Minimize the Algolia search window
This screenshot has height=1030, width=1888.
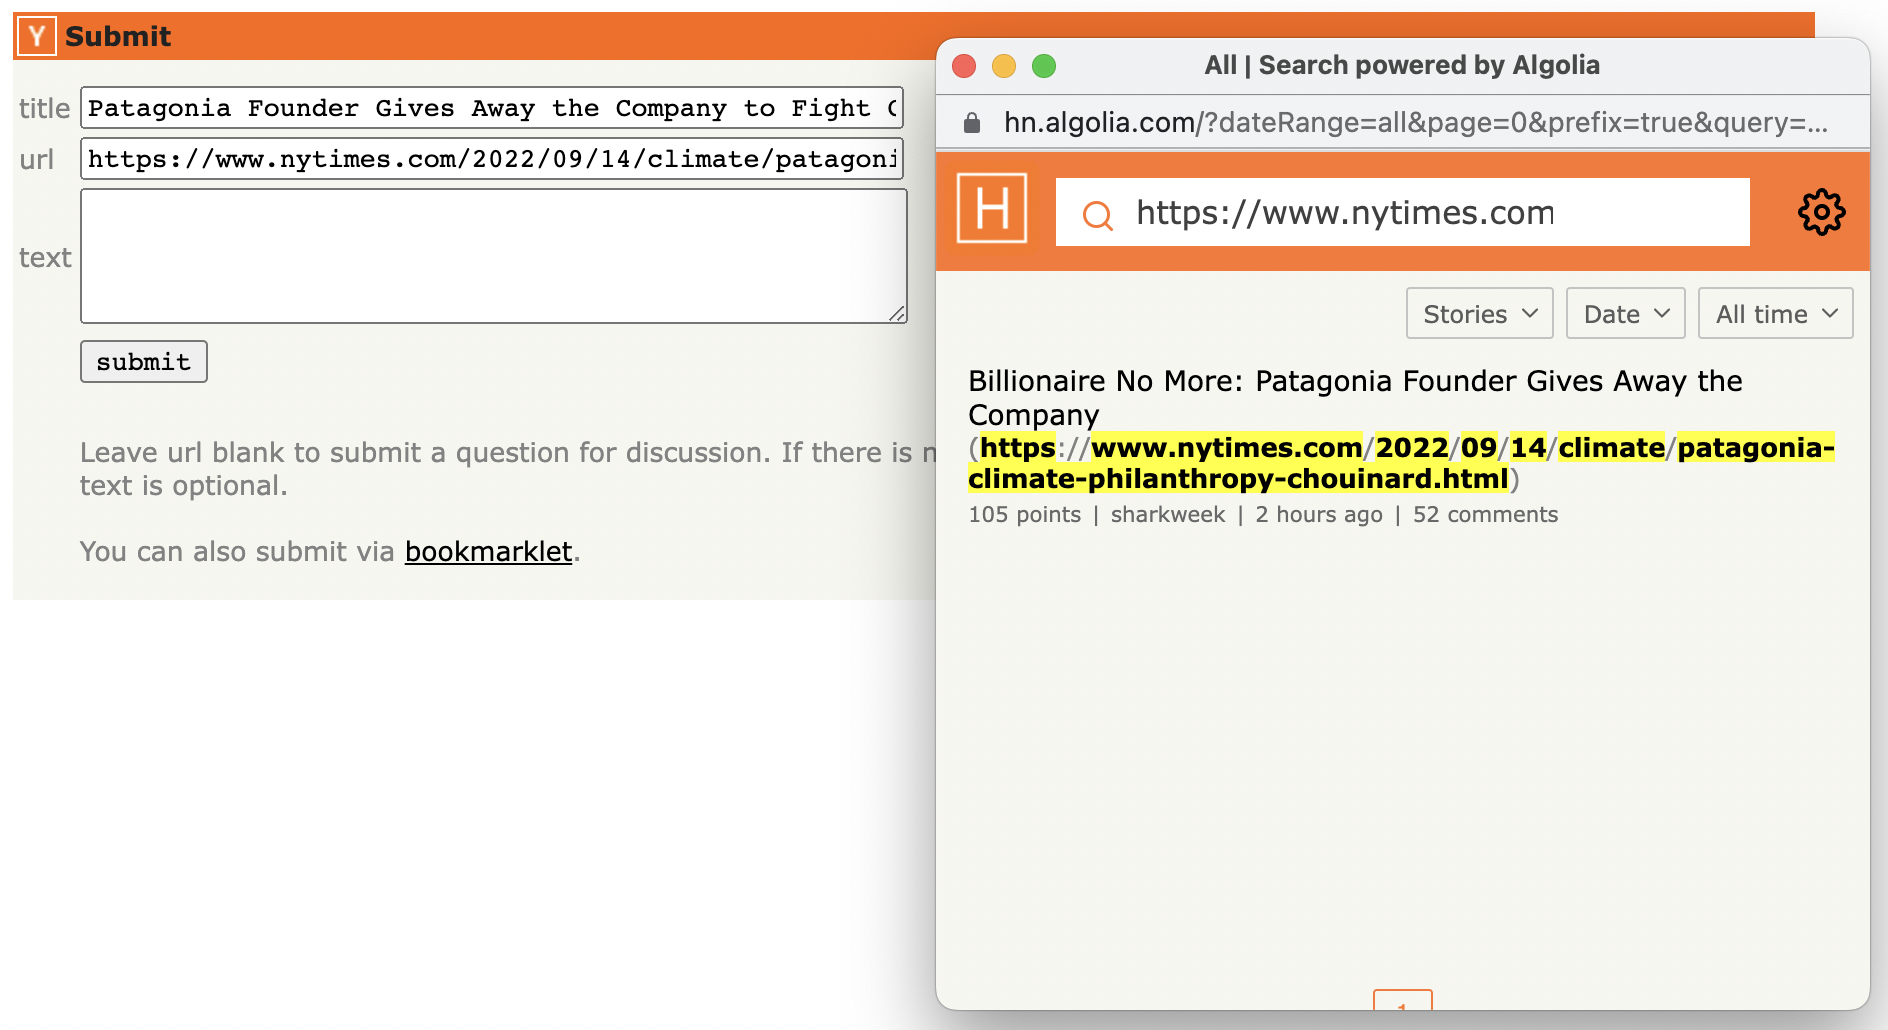1004,66
